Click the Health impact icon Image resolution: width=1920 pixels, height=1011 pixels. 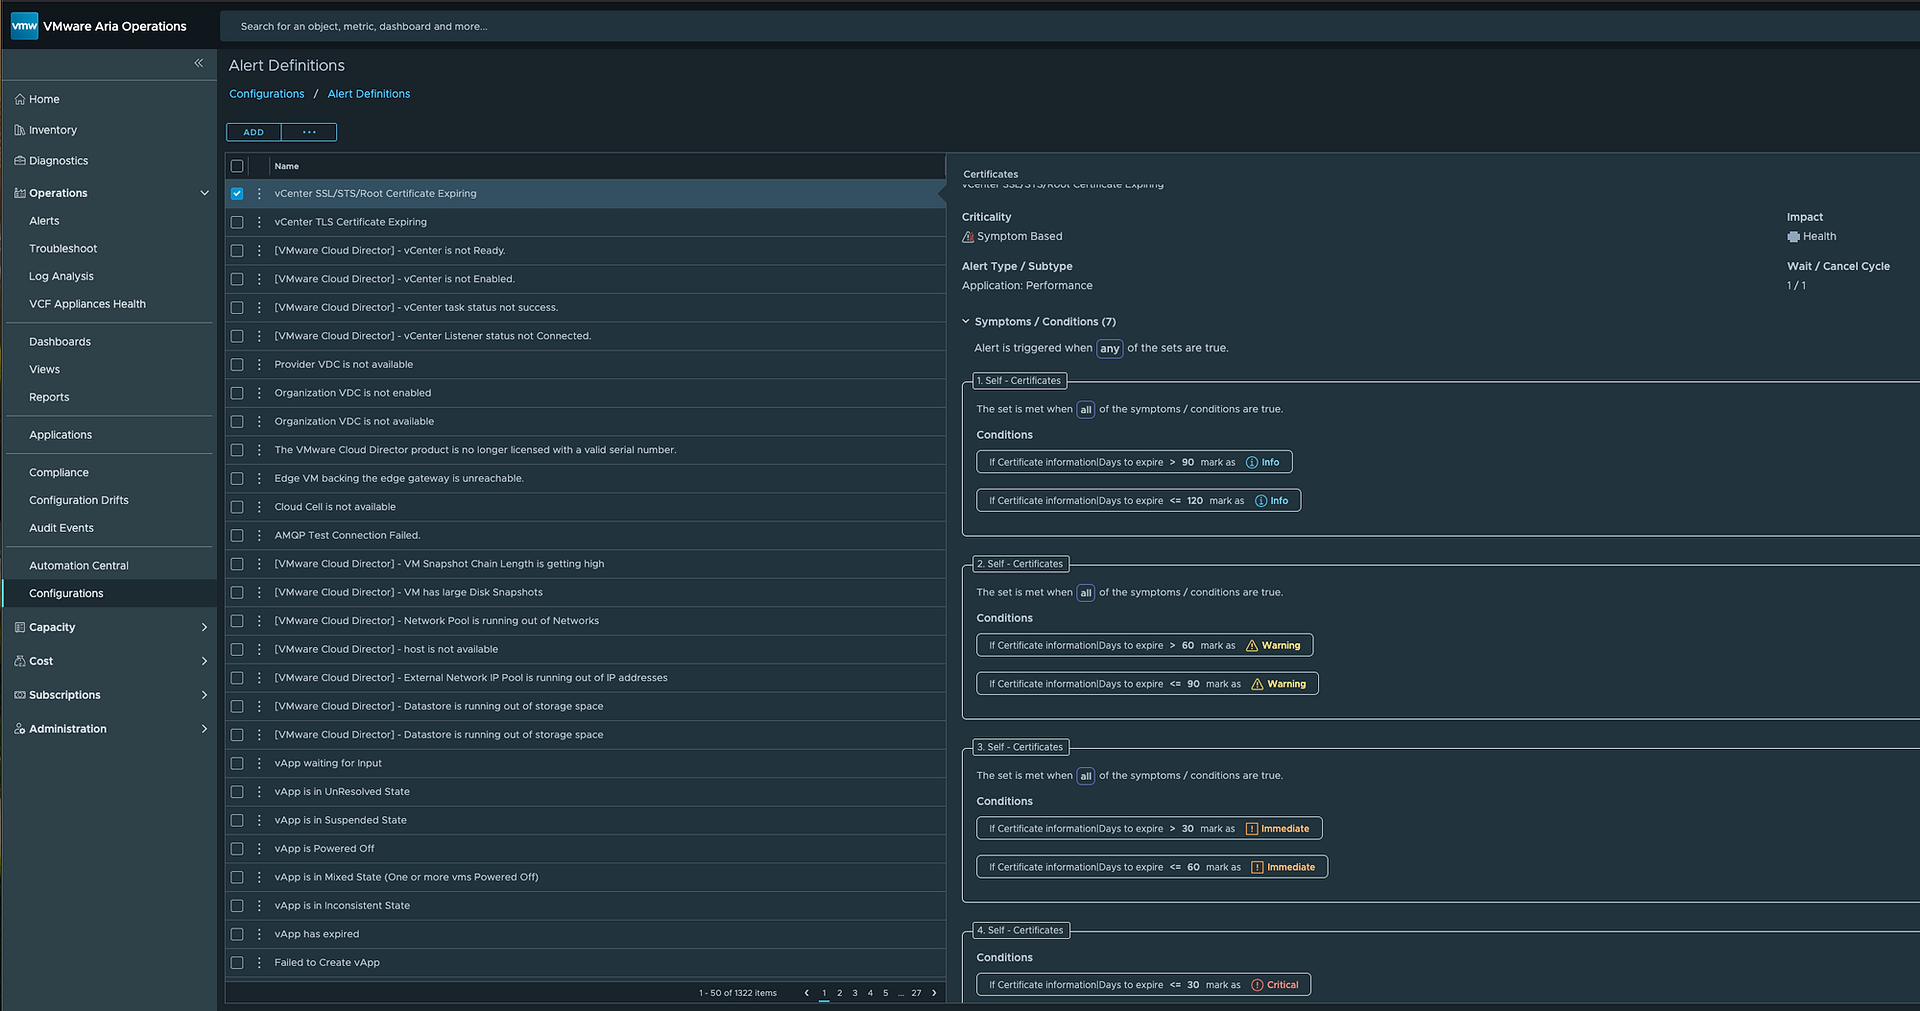pos(1793,237)
